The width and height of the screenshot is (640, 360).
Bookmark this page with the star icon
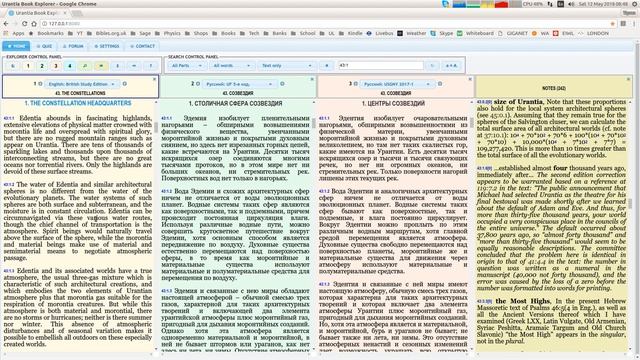pos(612,24)
